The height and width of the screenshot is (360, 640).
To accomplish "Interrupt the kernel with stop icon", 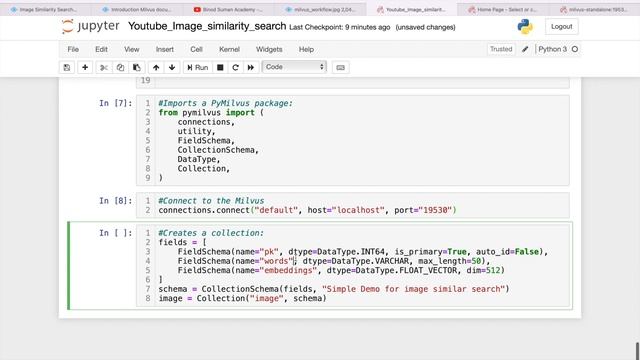I will (x=220, y=67).
